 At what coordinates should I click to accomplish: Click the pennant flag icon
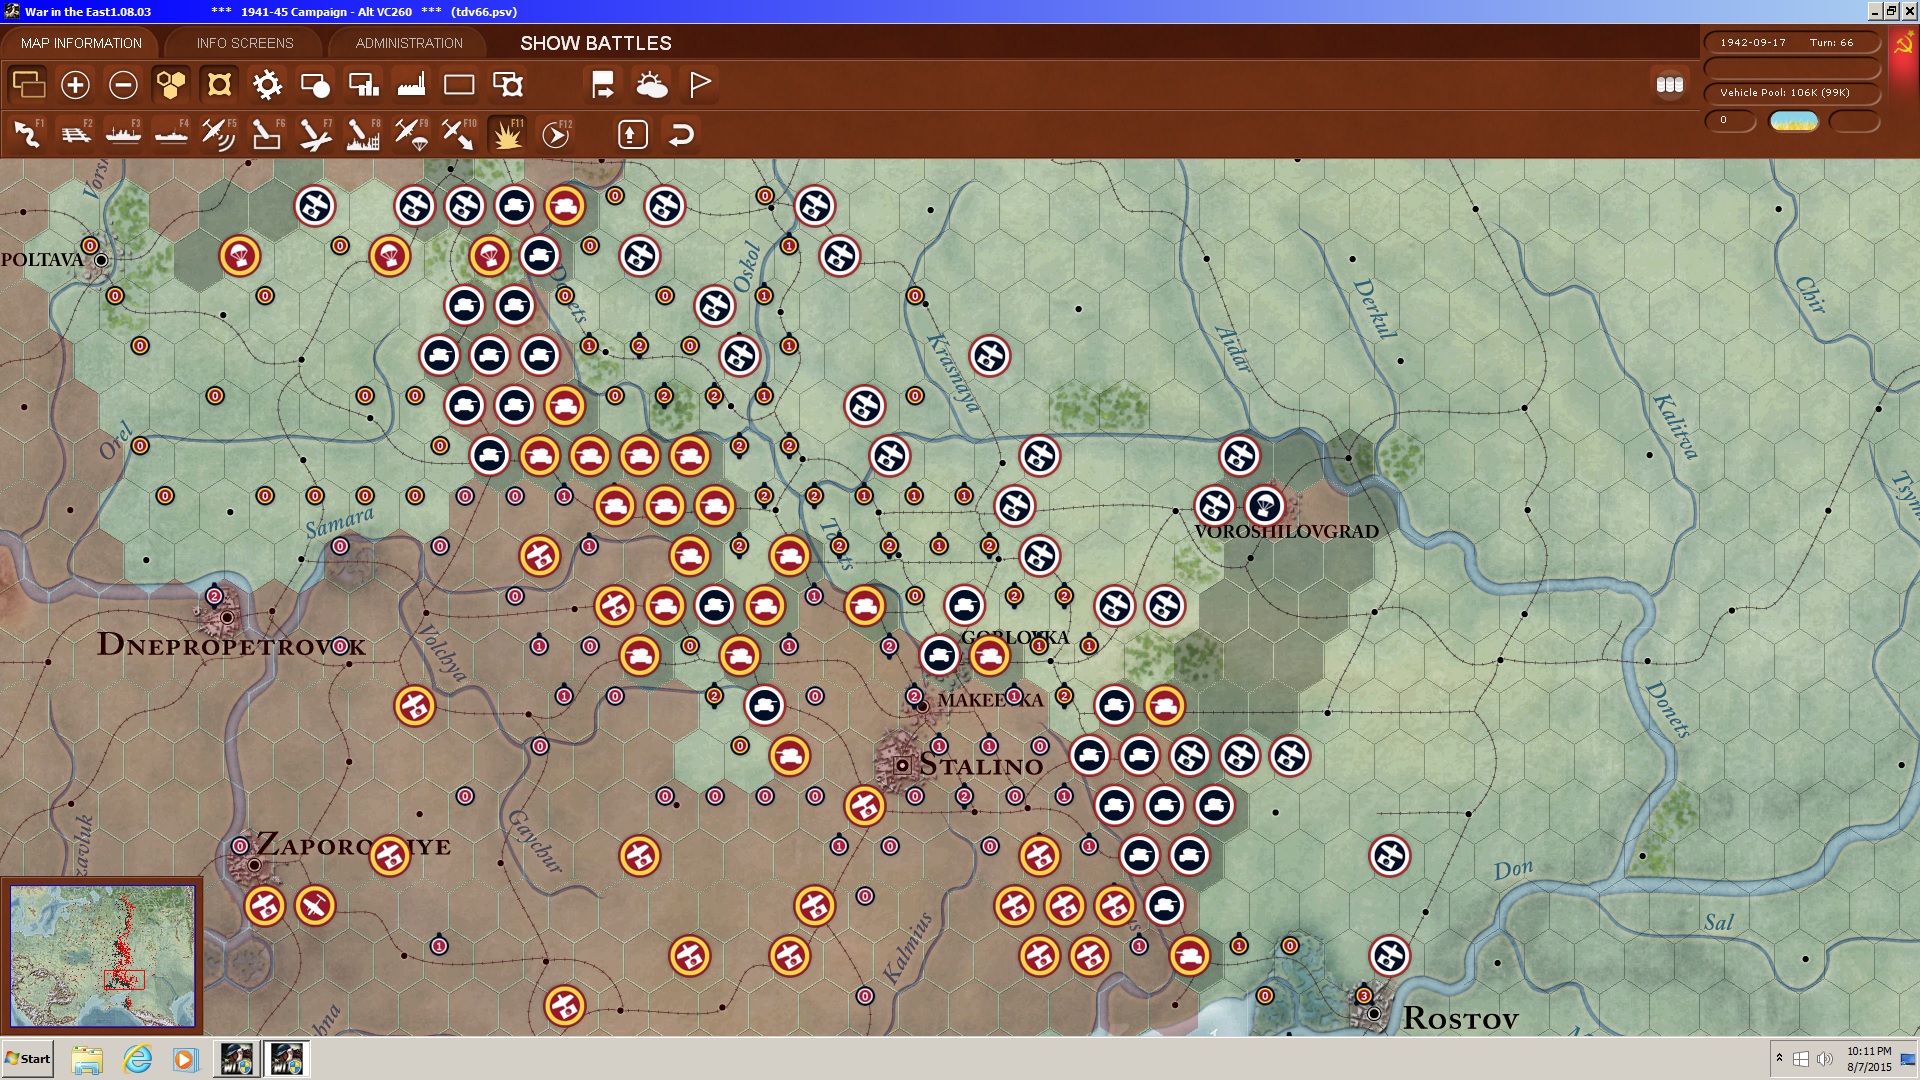pos(700,85)
